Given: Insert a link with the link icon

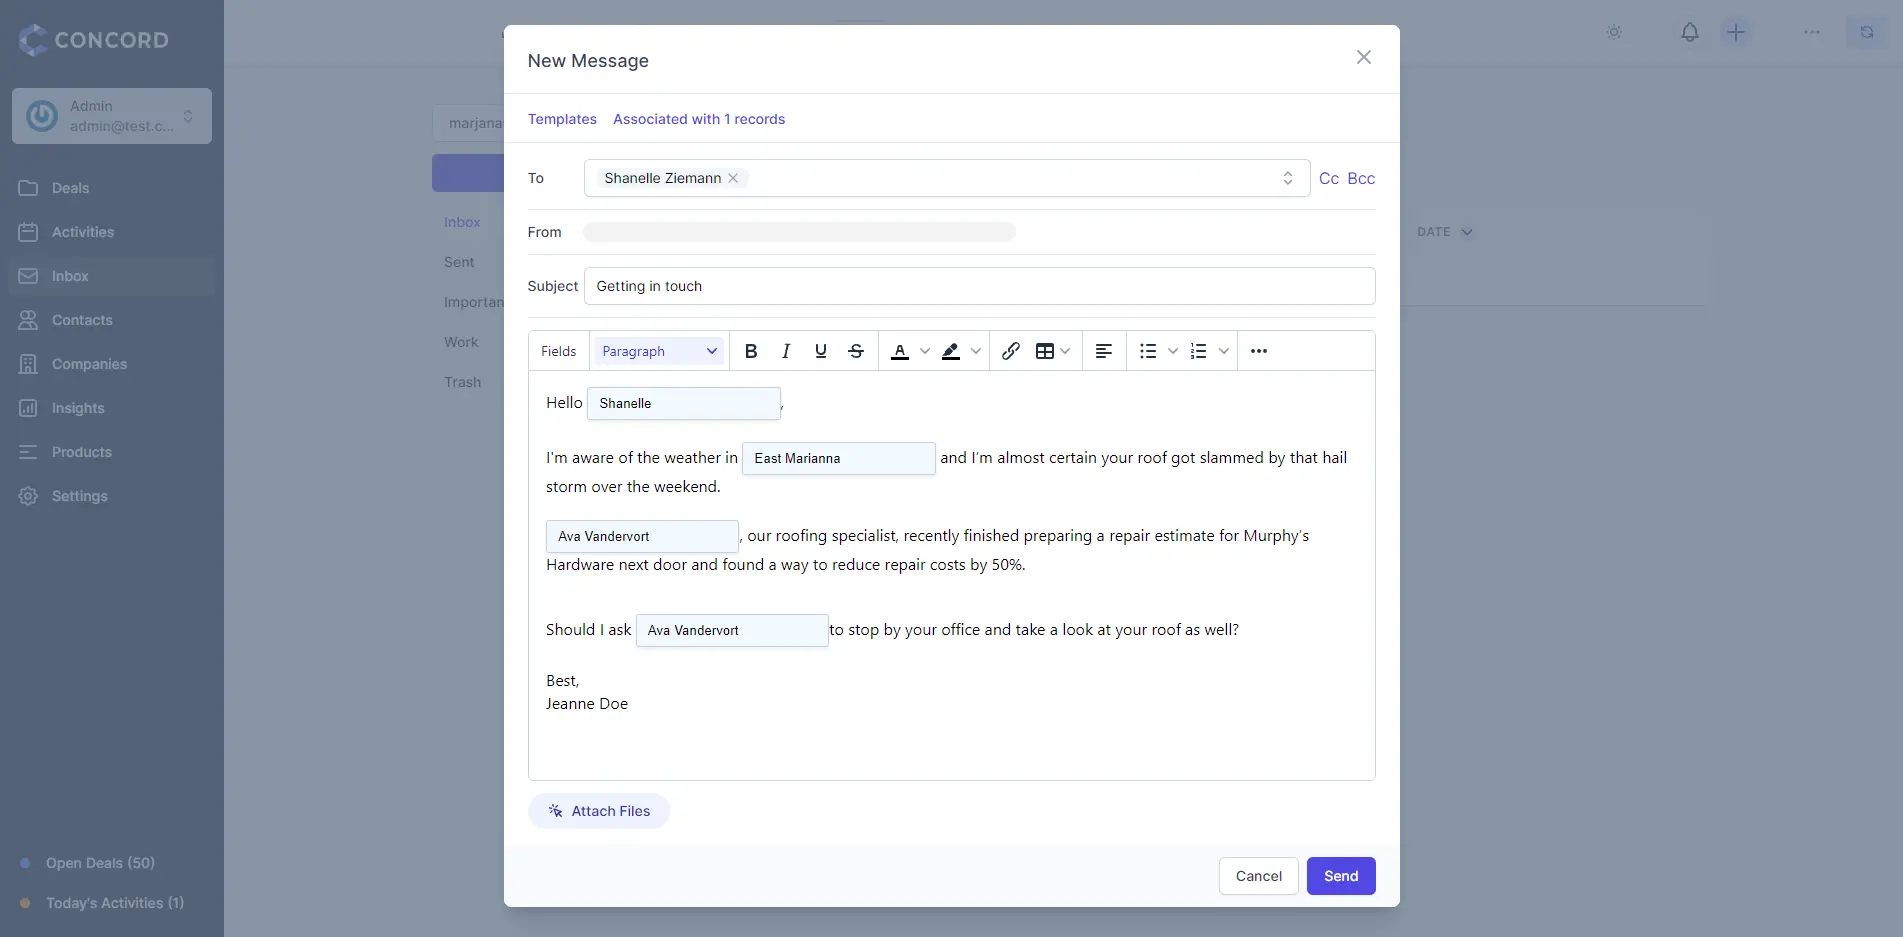Looking at the screenshot, I should pyautogui.click(x=1011, y=351).
